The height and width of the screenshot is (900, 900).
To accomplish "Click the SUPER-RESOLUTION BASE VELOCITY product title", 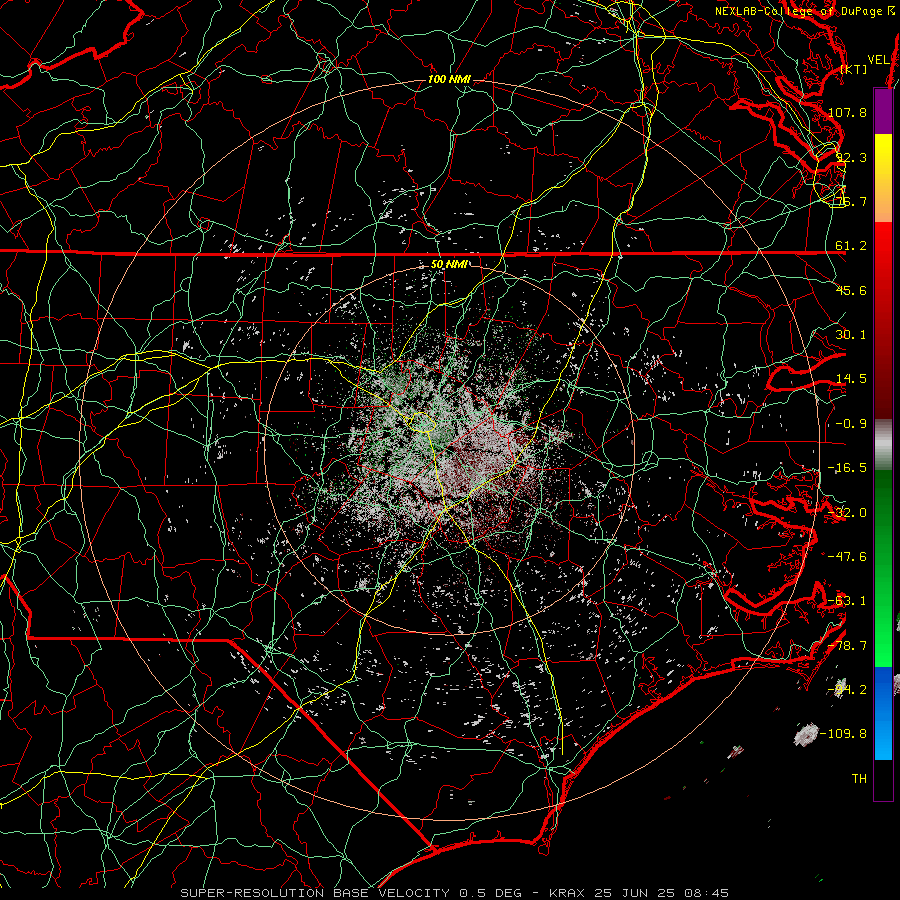I will [315, 893].
